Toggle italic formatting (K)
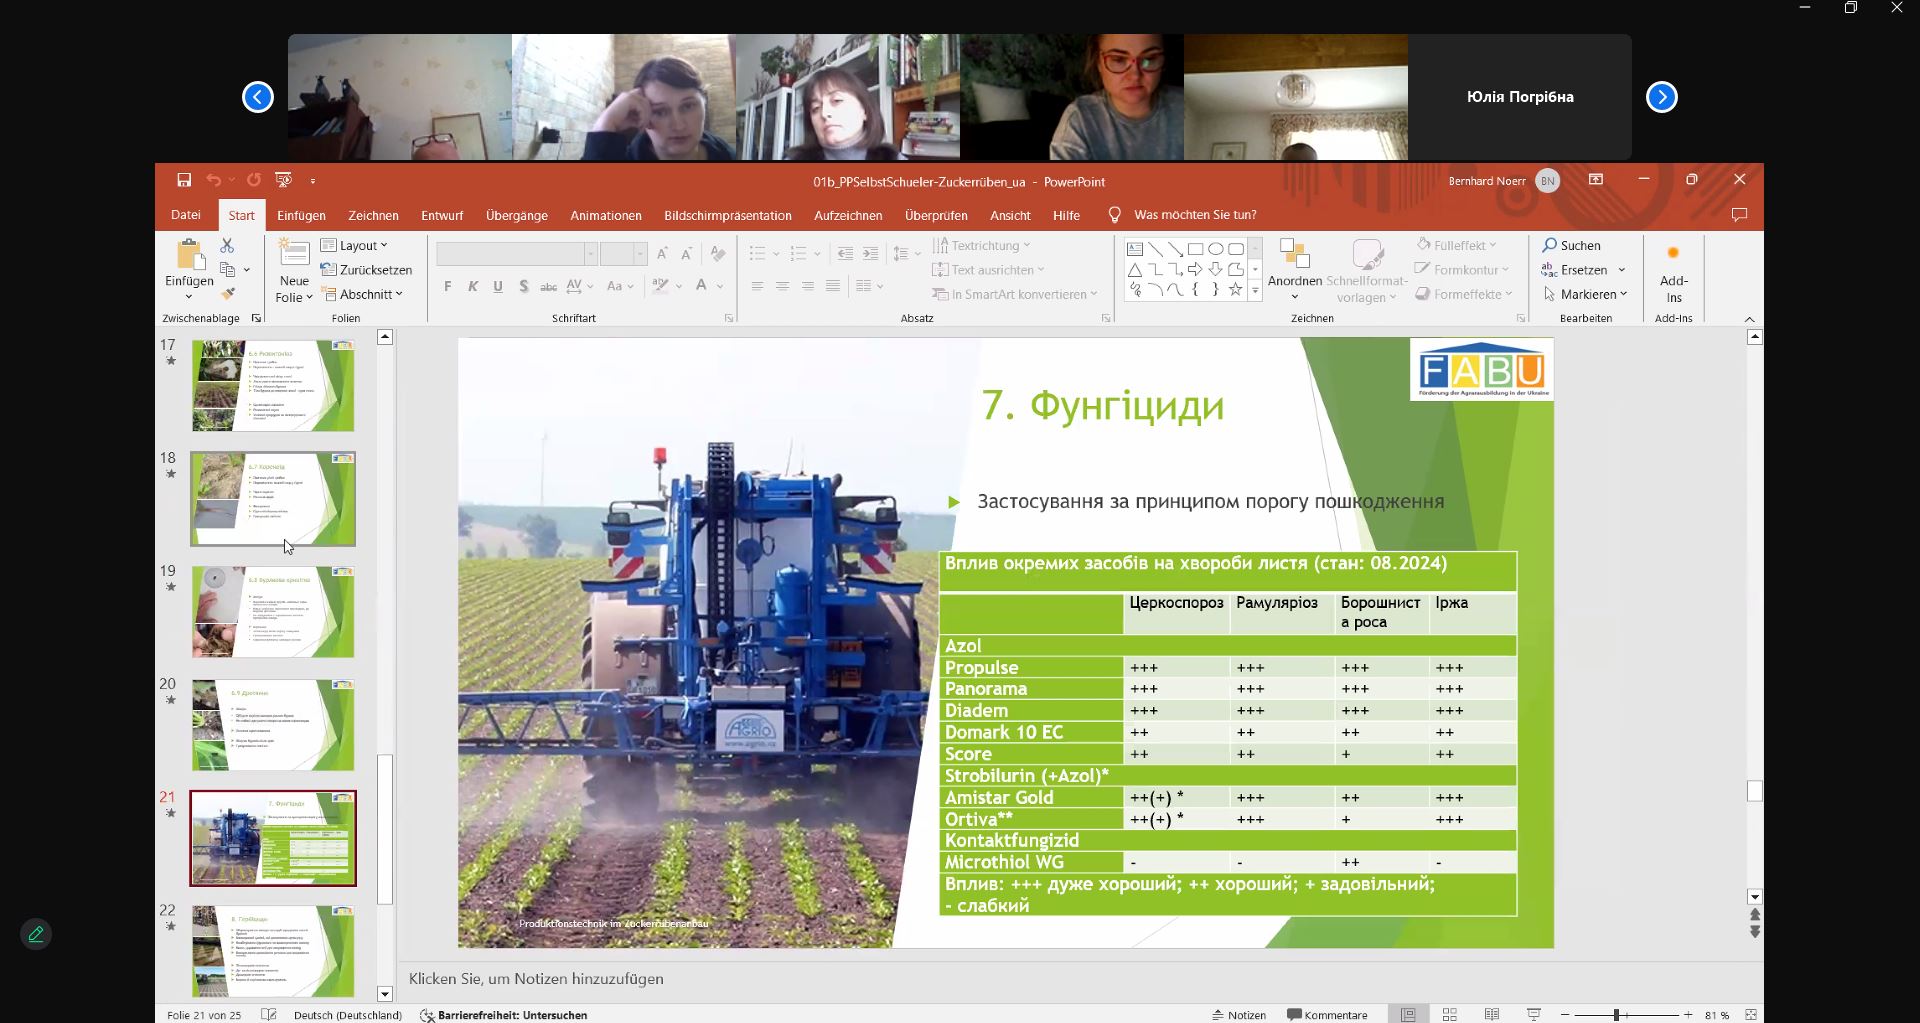 [x=473, y=287]
